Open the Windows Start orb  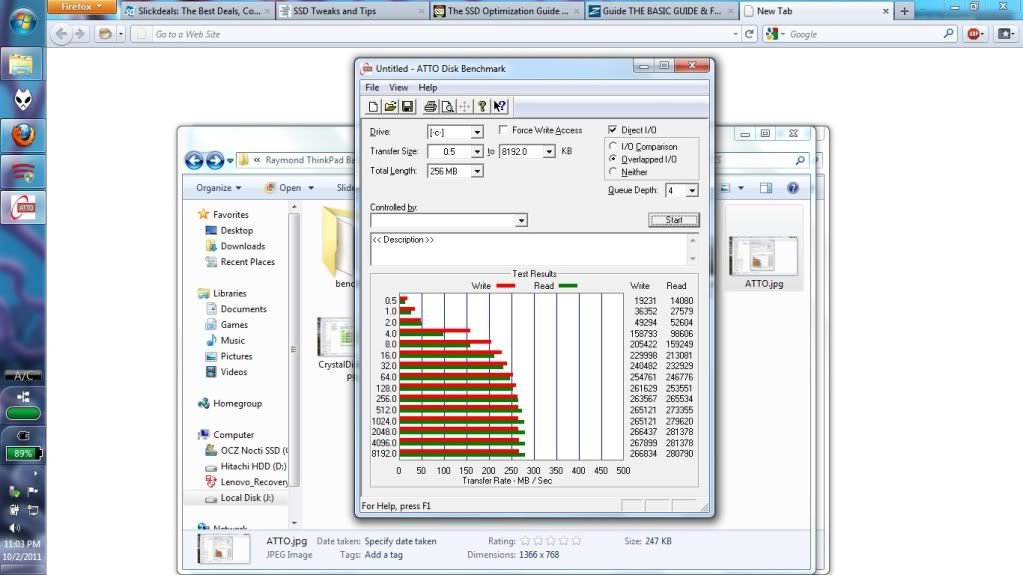coord(23,23)
